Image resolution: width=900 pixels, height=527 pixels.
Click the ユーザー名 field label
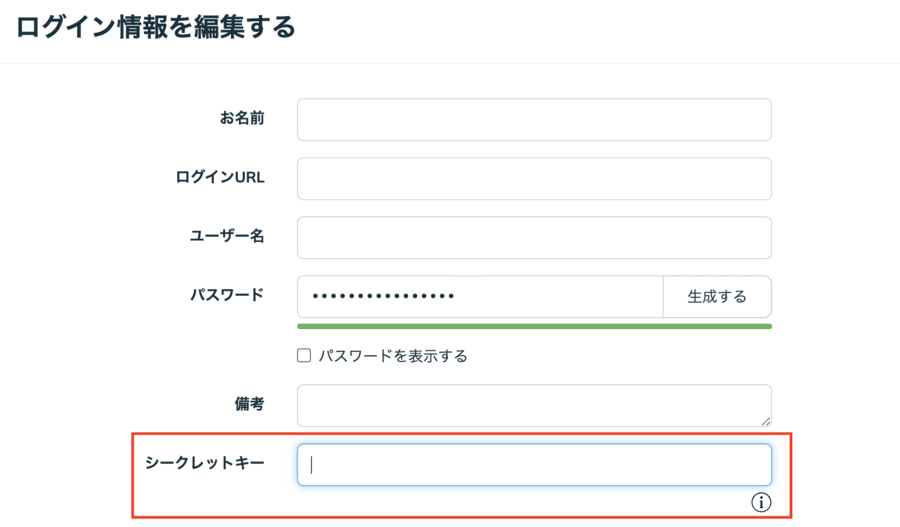pyautogui.click(x=227, y=236)
